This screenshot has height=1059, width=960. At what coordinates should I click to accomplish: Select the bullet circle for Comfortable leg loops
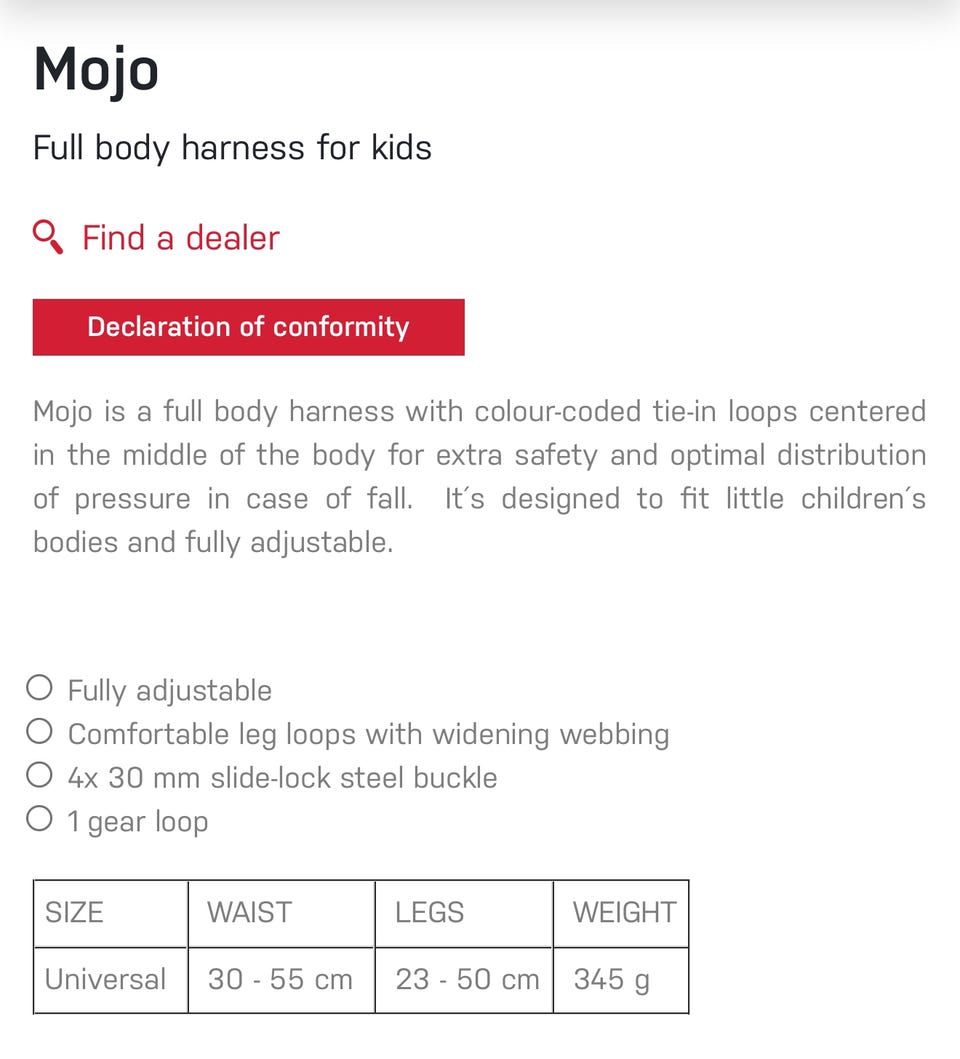pos(39,732)
